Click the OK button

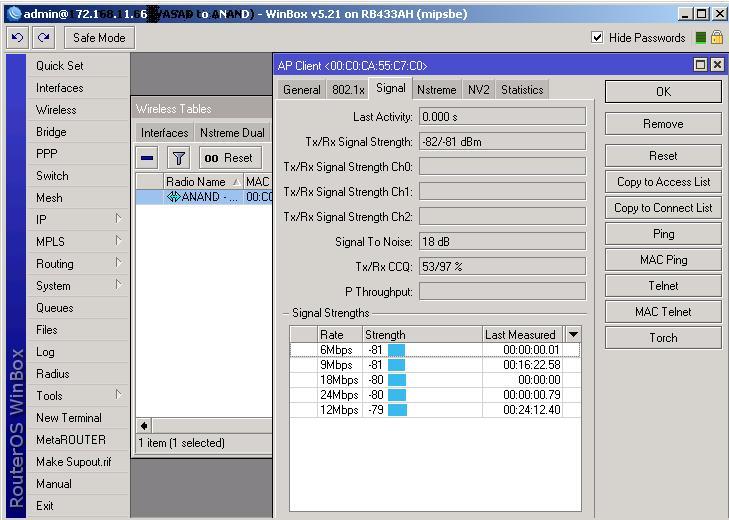pos(663,92)
